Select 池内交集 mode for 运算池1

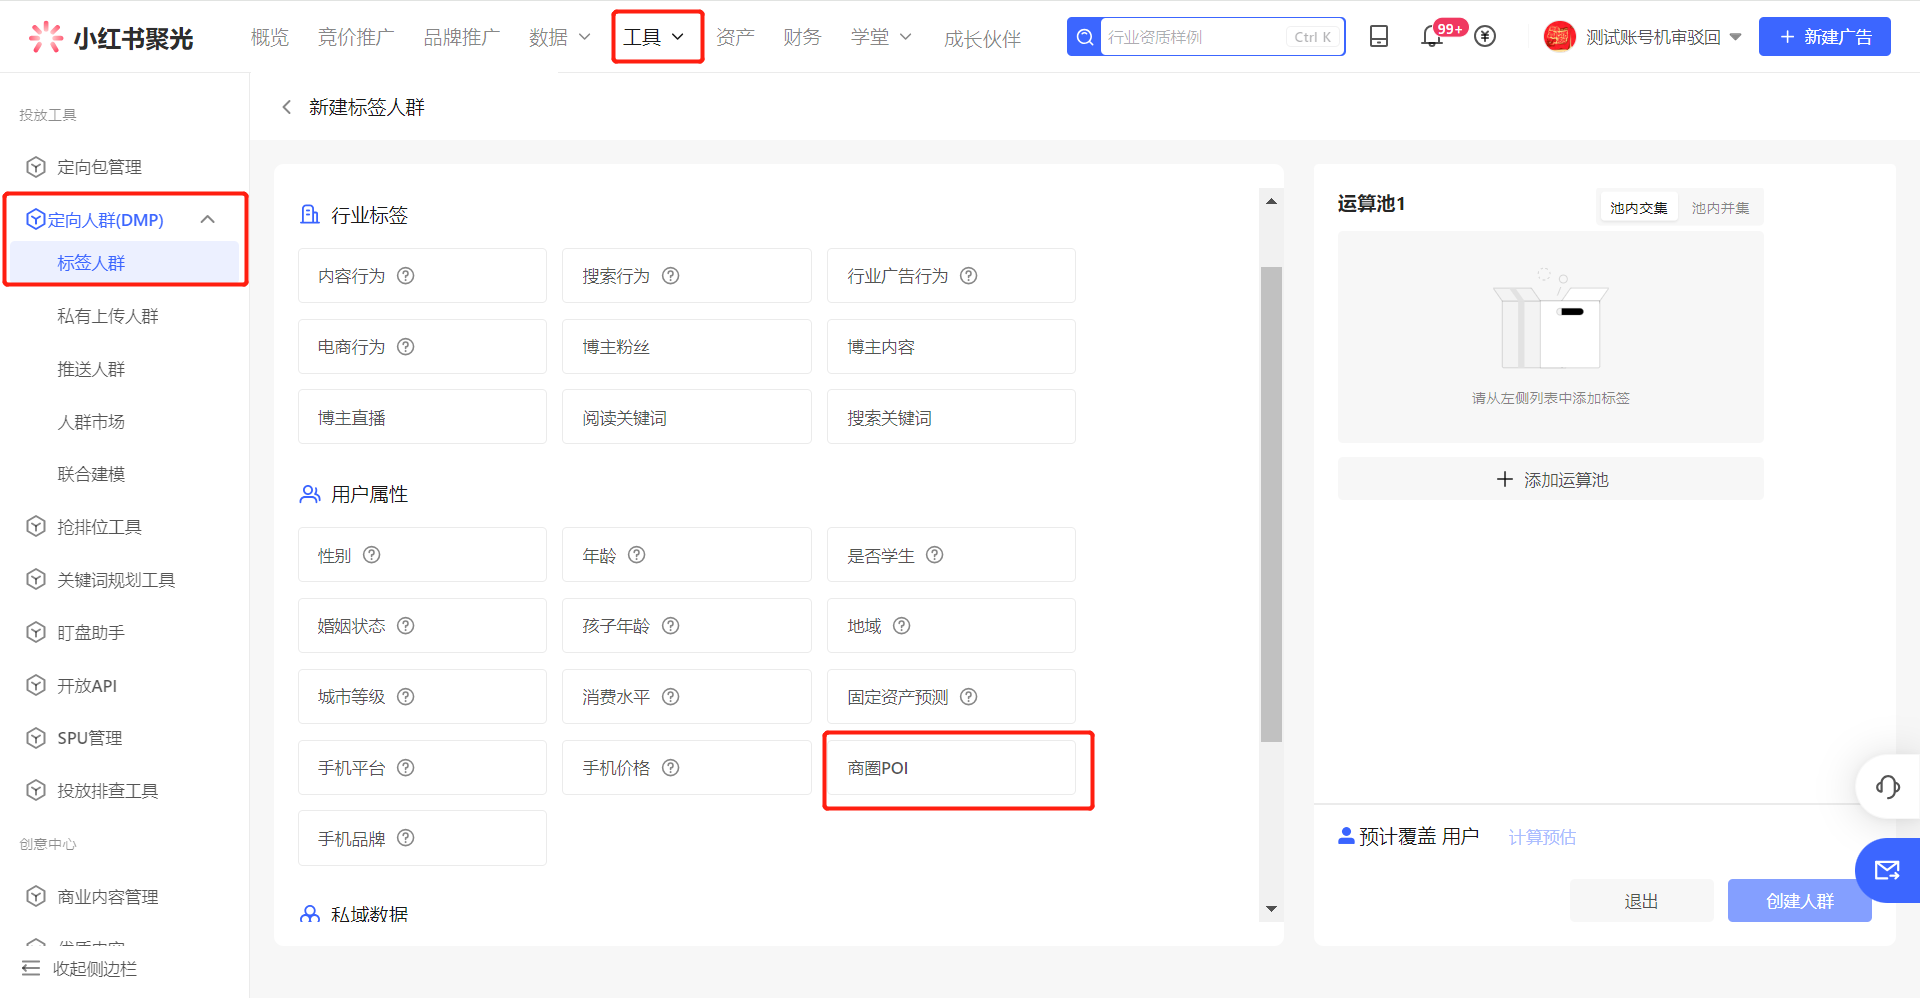coord(1638,207)
